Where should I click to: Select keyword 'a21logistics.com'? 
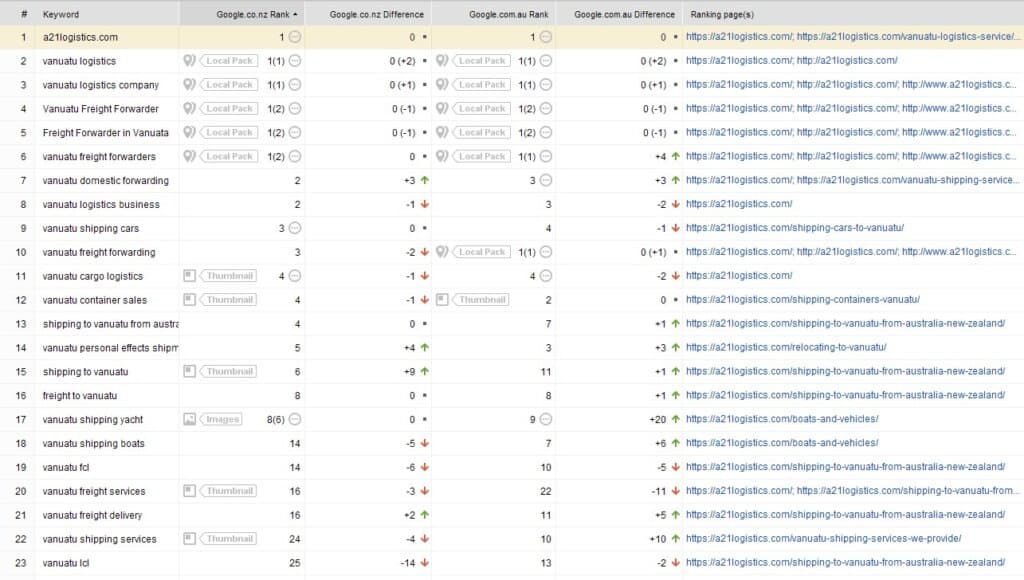[80, 37]
